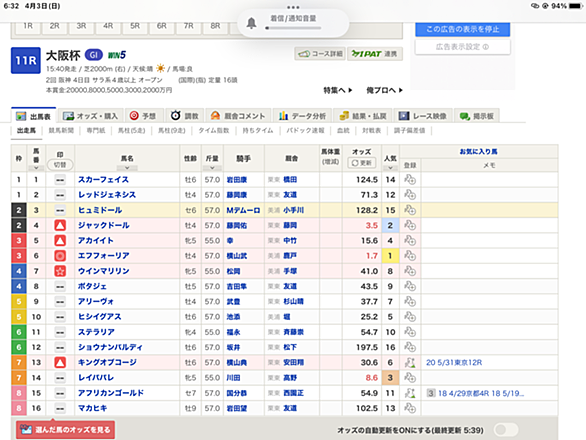Tap the notification bell icon
This screenshot has height=440, width=586.
click(251, 23)
